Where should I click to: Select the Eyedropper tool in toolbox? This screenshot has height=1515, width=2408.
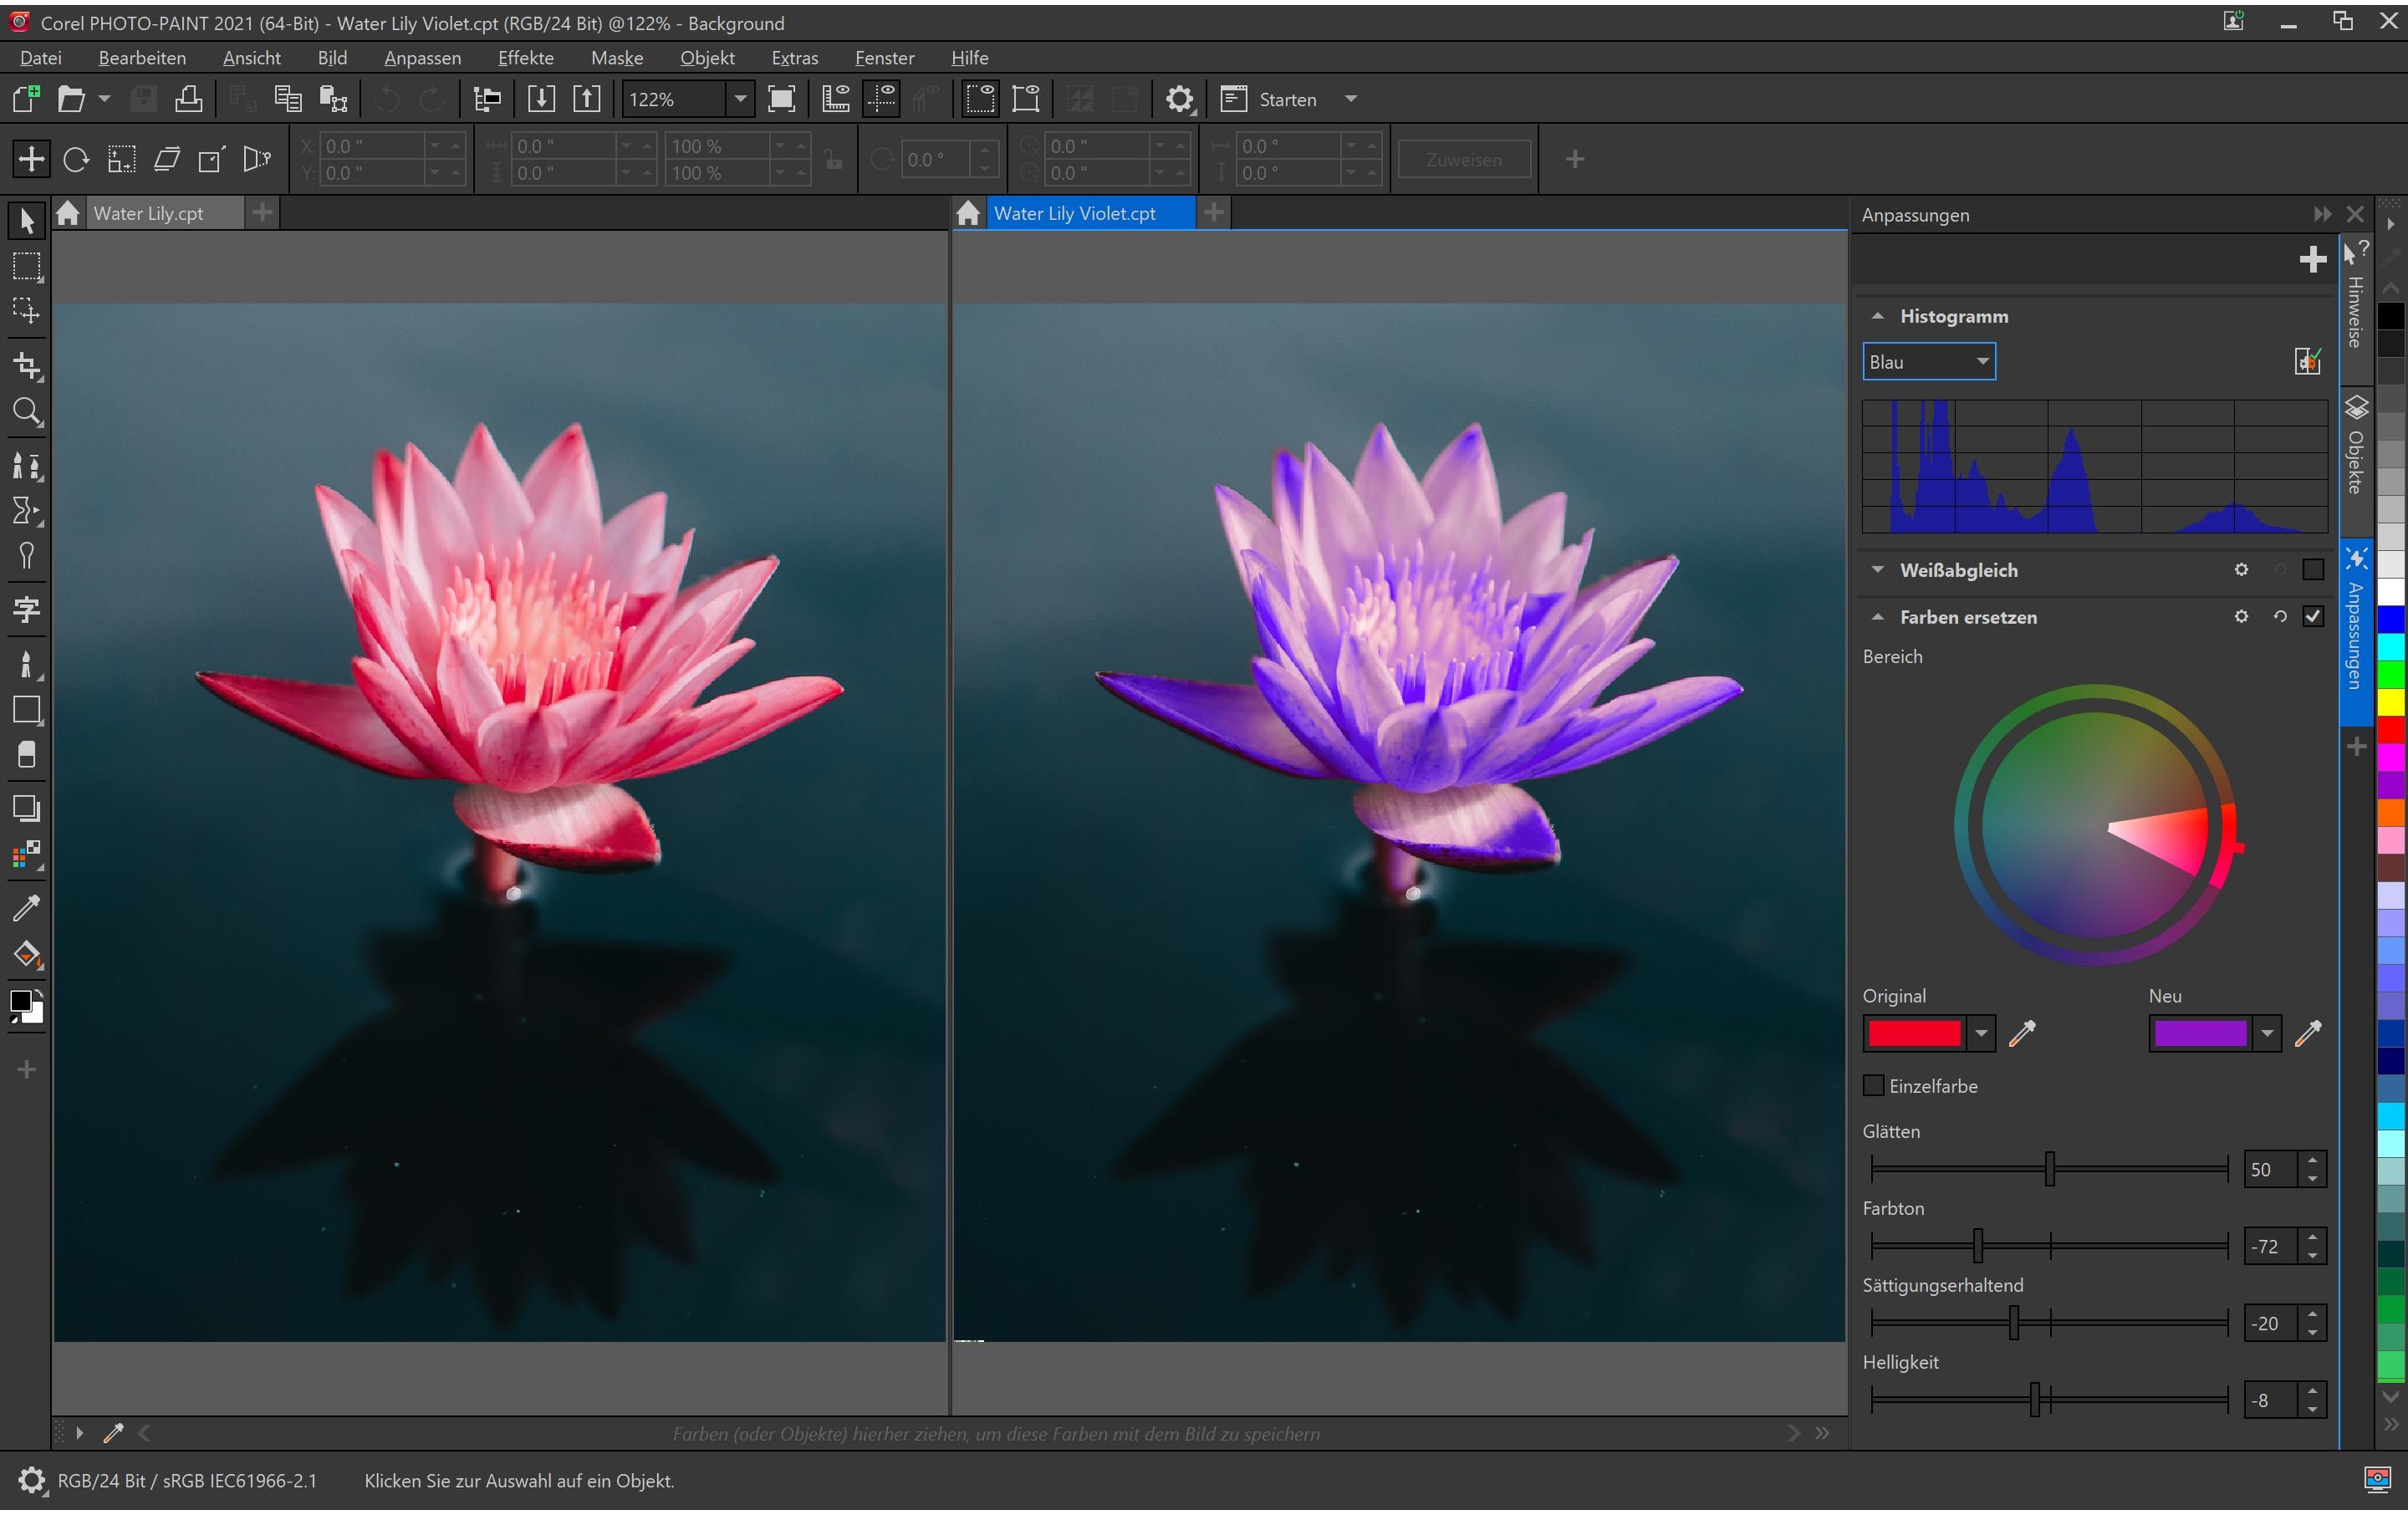pos(27,907)
